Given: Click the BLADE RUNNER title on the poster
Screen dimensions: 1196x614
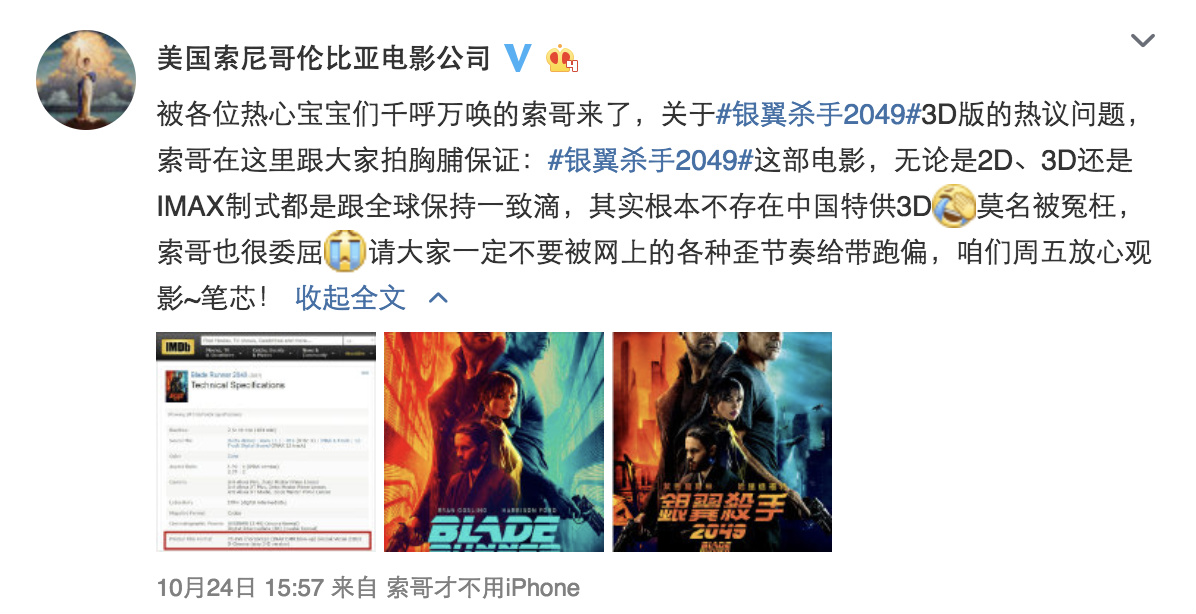Looking at the screenshot, I should [494, 533].
